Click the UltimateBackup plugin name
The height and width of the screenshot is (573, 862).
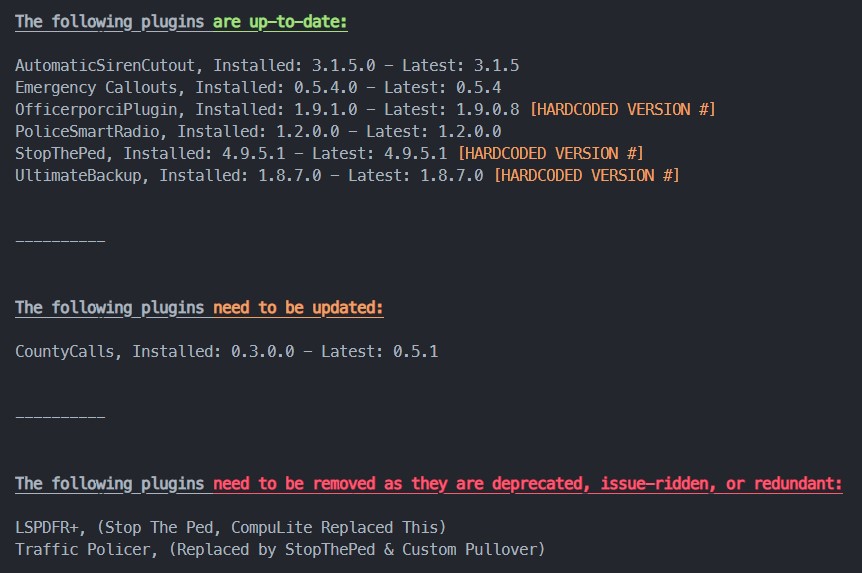[82, 175]
